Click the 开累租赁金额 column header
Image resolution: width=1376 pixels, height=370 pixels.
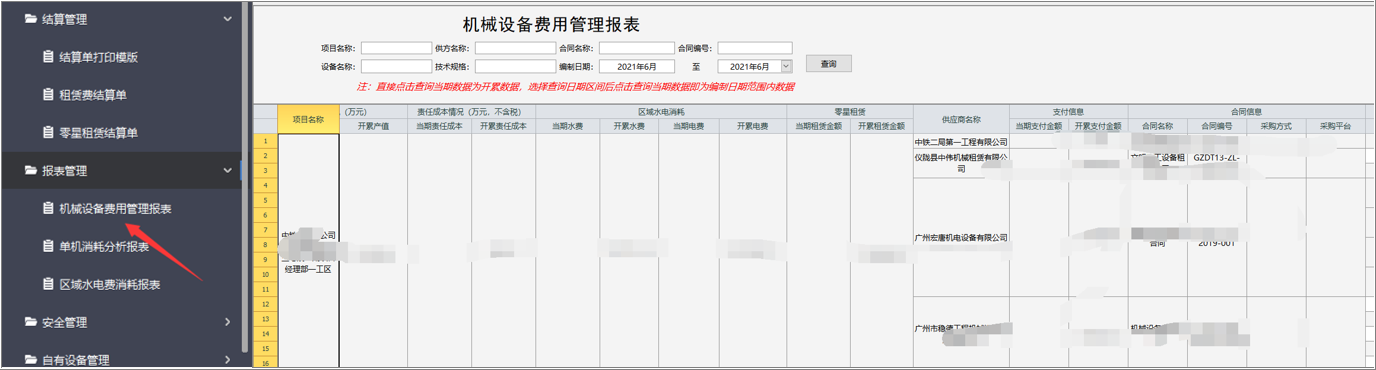[x=882, y=126]
